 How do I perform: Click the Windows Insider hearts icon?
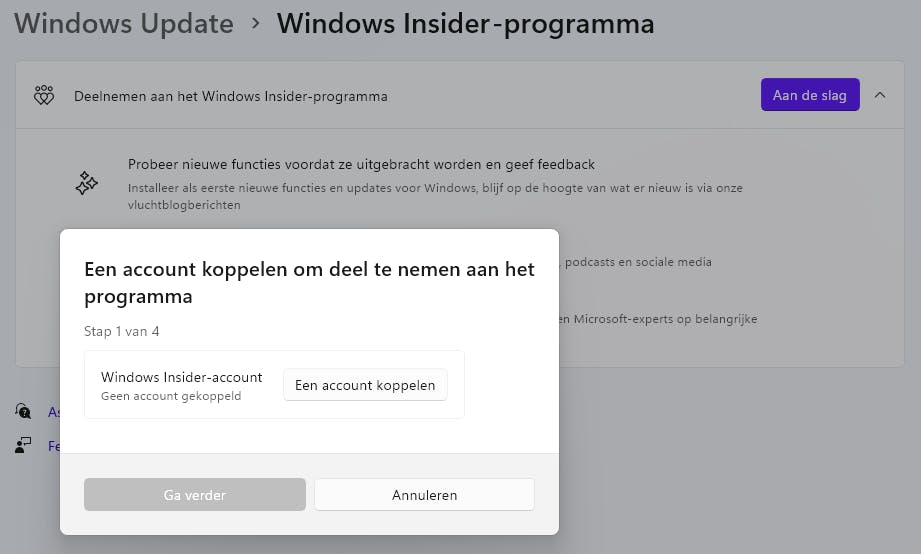pos(43,96)
